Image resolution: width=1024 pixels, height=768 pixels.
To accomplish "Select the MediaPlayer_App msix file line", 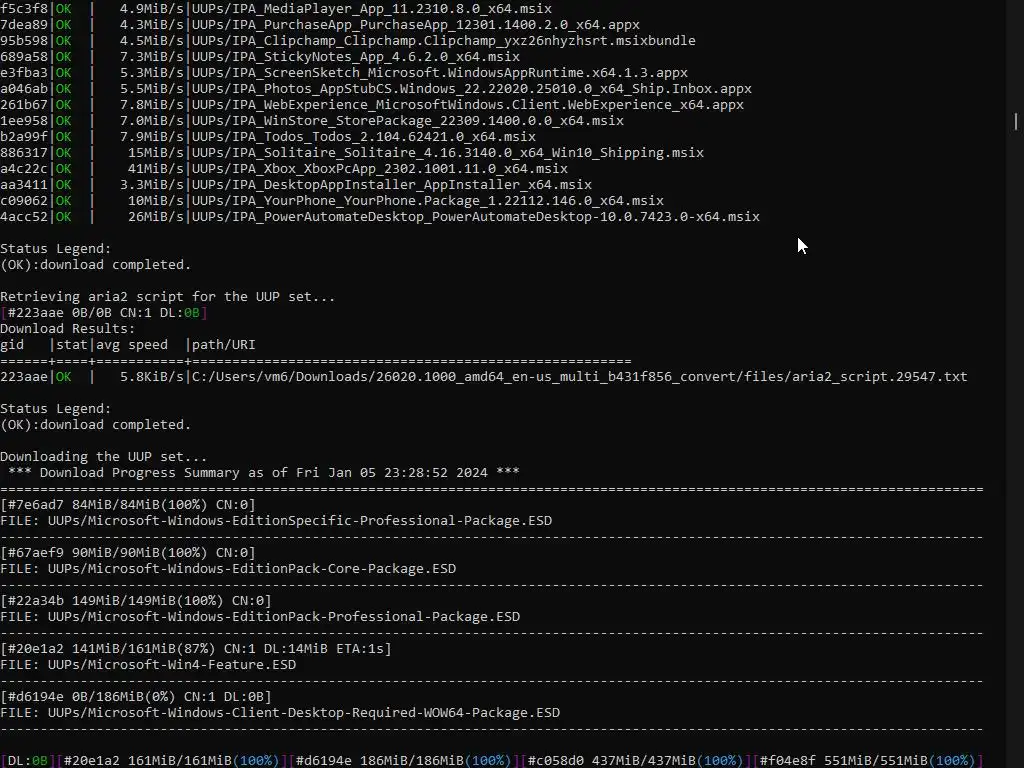I will coord(276,8).
